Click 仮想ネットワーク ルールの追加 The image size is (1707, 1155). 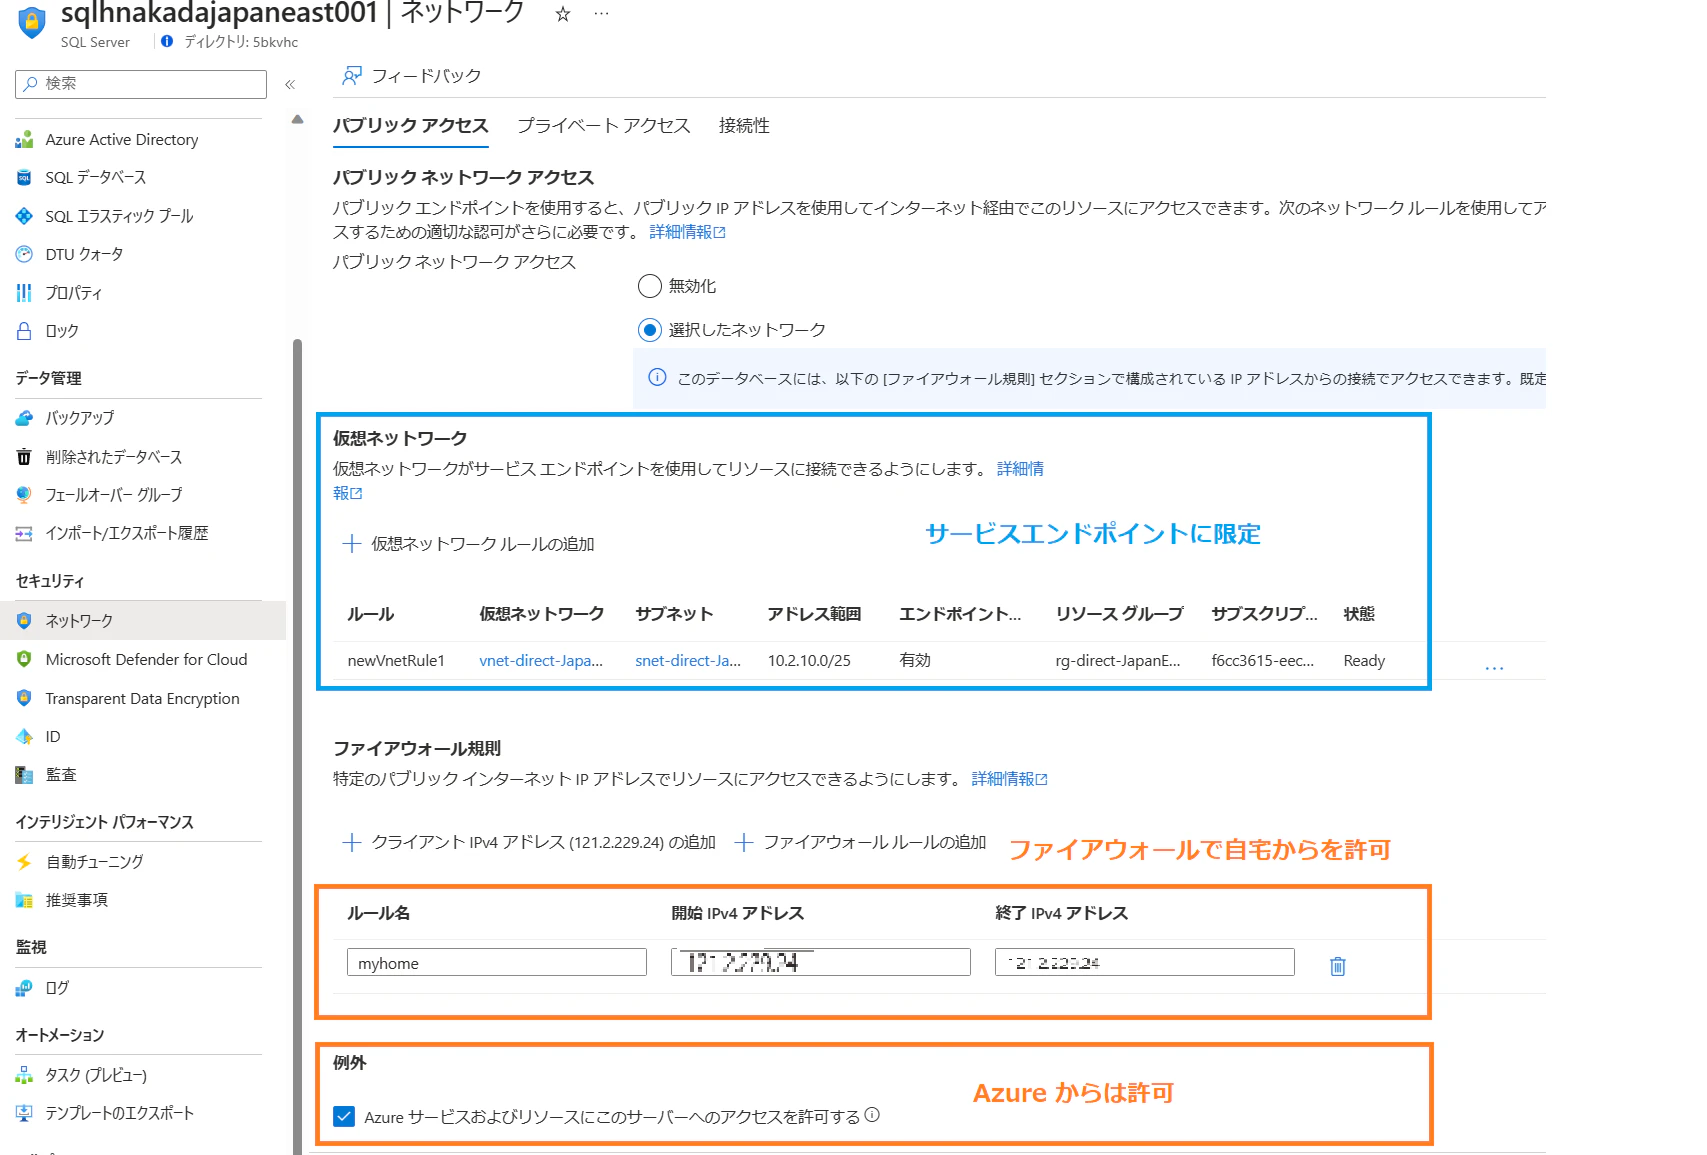tap(469, 544)
